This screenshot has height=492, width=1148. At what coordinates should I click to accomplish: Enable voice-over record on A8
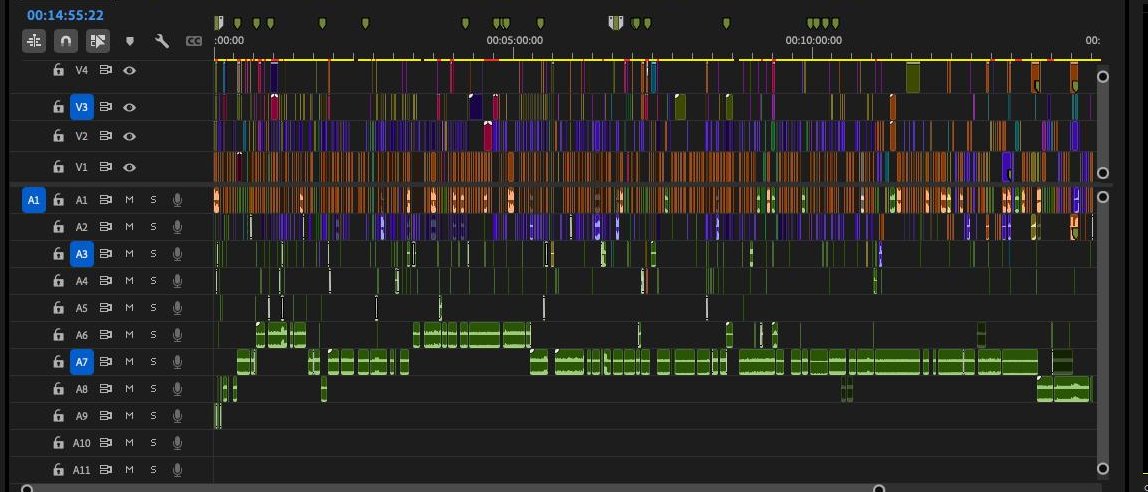[x=177, y=389]
